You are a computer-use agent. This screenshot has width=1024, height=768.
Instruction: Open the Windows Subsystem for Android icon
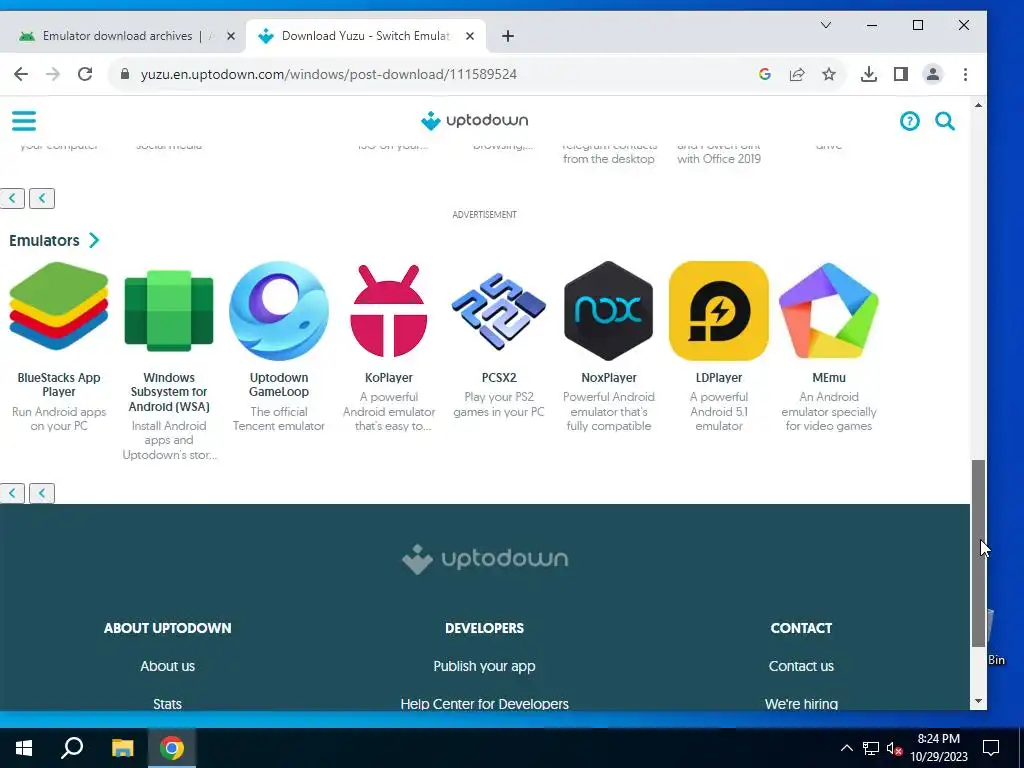pyautogui.click(x=168, y=311)
